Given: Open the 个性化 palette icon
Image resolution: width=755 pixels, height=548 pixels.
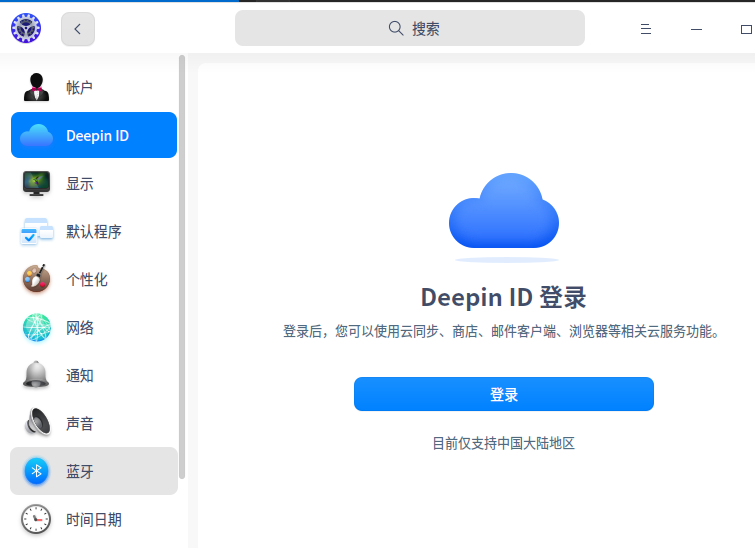Looking at the screenshot, I should tap(36, 279).
